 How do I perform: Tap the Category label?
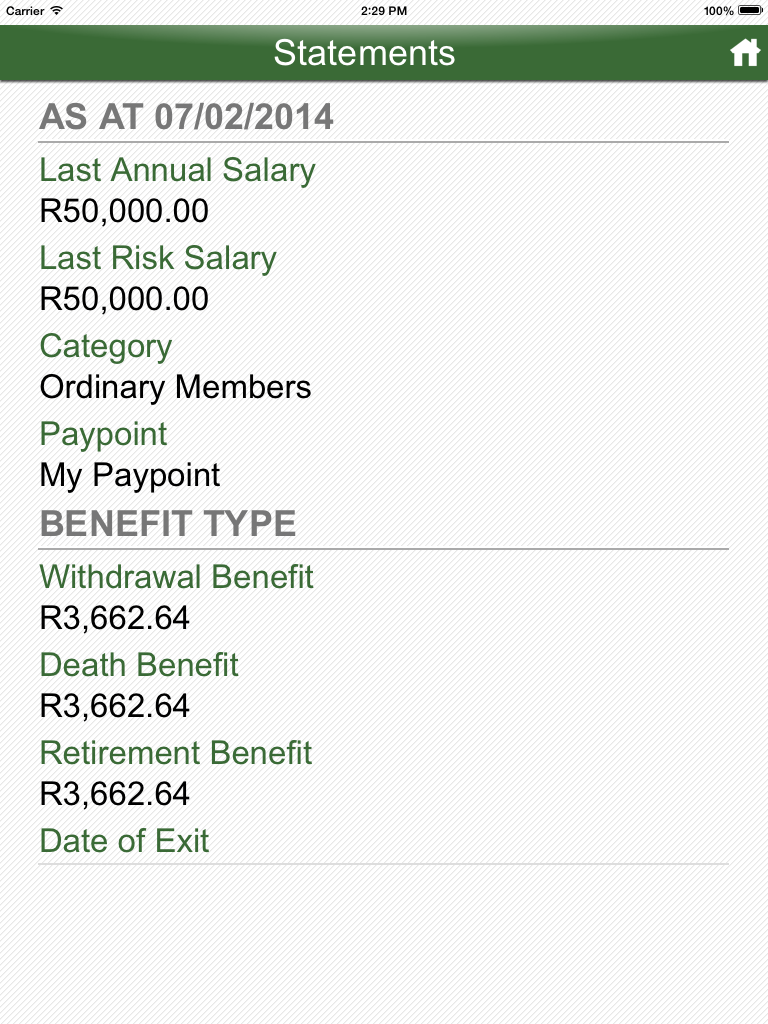[x=106, y=346]
